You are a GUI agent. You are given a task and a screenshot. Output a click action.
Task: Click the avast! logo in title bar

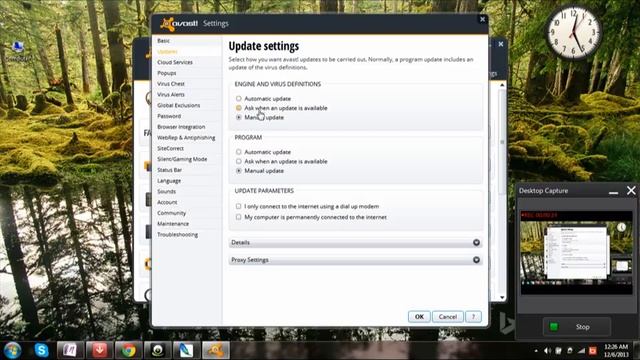pyautogui.click(x=179, y=24)
